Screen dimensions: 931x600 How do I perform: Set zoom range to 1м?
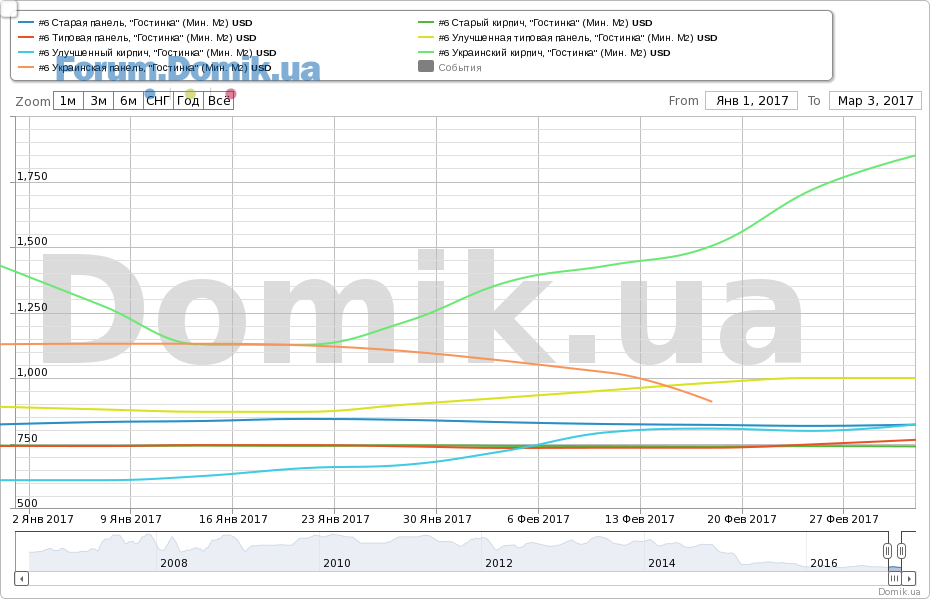click(x=68, y=101)
